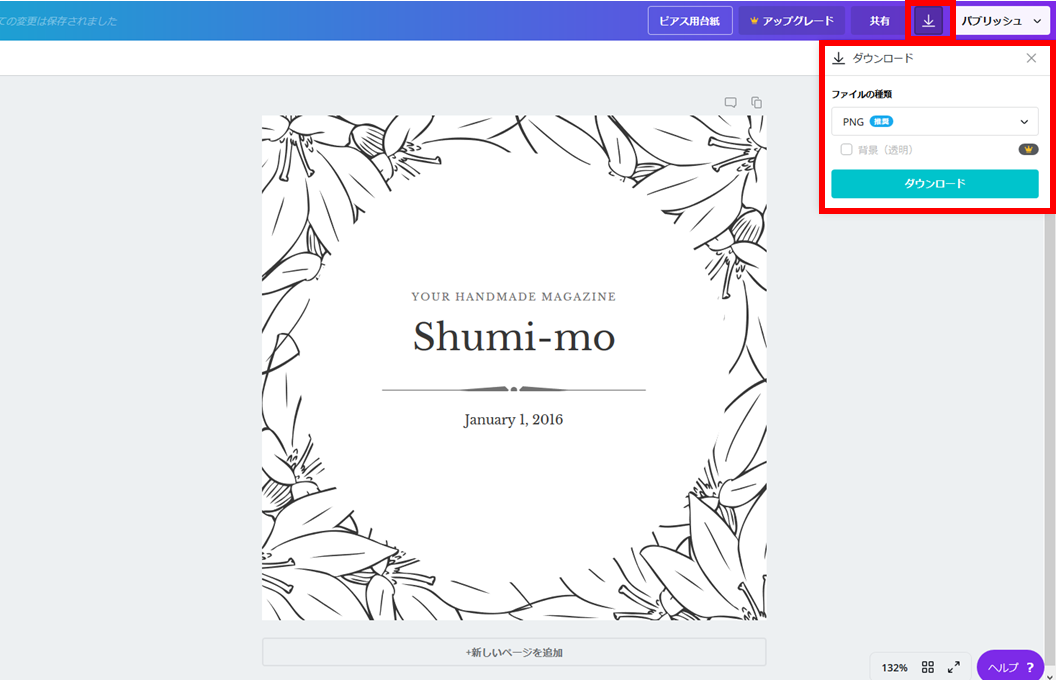Click the 132% zoom level

pyautogui.click(x=894, y=668)
